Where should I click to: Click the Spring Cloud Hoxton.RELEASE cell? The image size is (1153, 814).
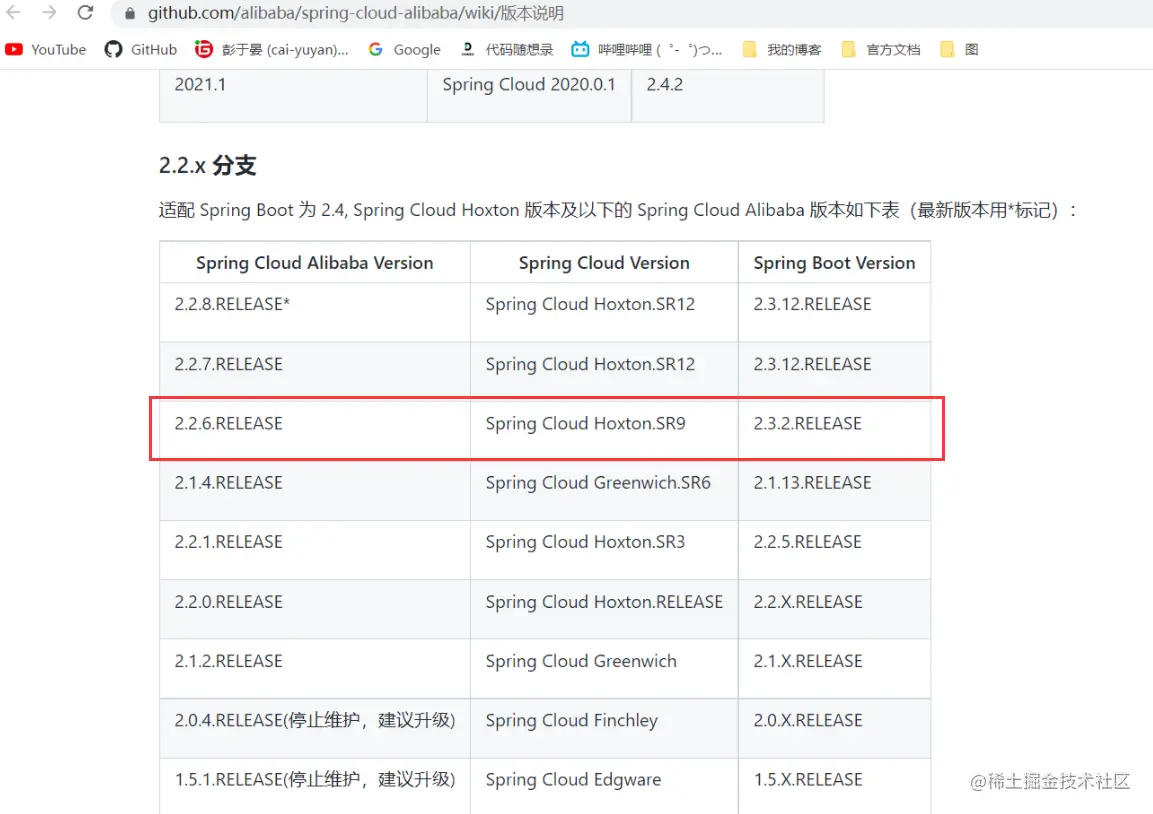[604, 609]
